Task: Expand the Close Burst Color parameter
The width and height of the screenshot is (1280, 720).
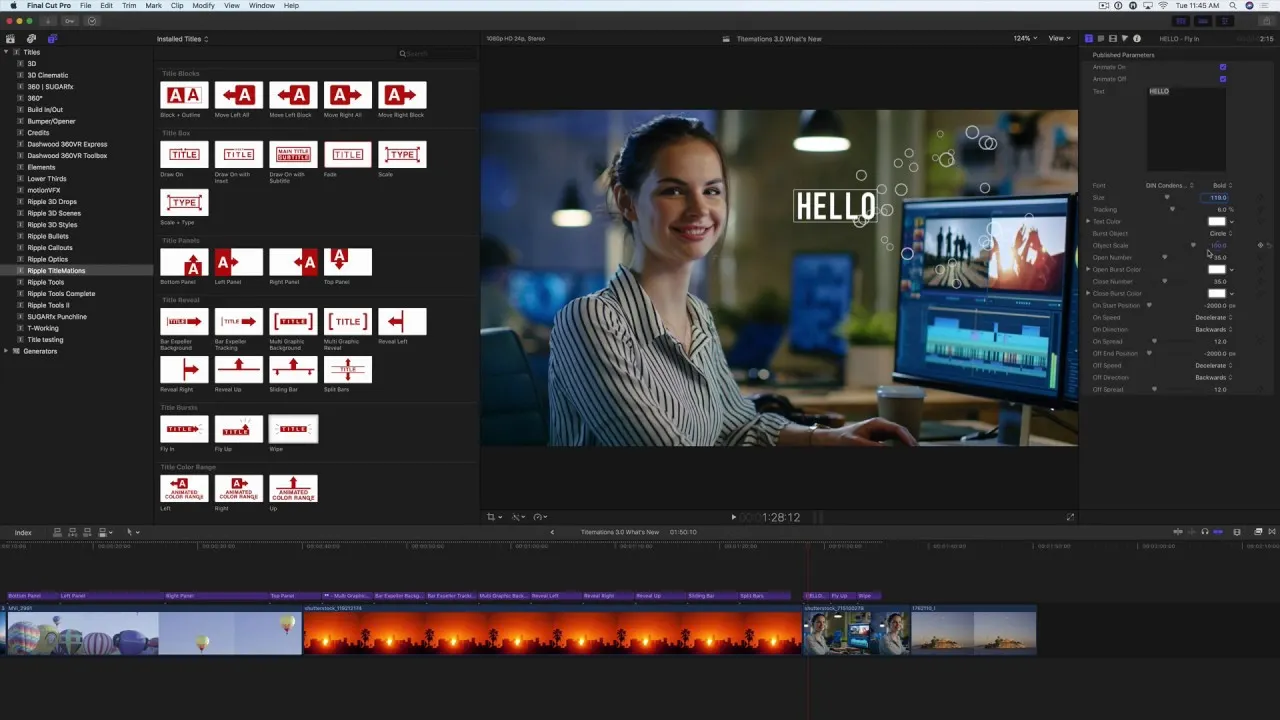Action: point(1088,293)
